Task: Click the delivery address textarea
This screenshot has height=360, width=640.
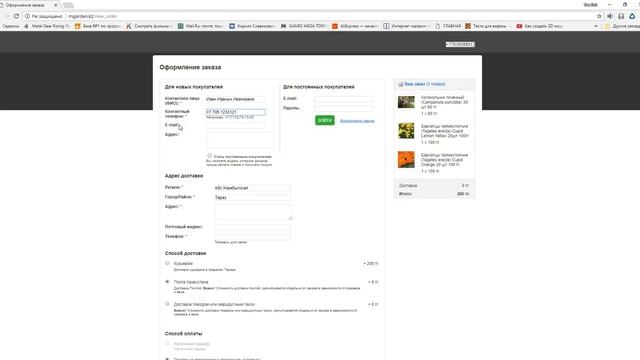Action: click(253, 212)
